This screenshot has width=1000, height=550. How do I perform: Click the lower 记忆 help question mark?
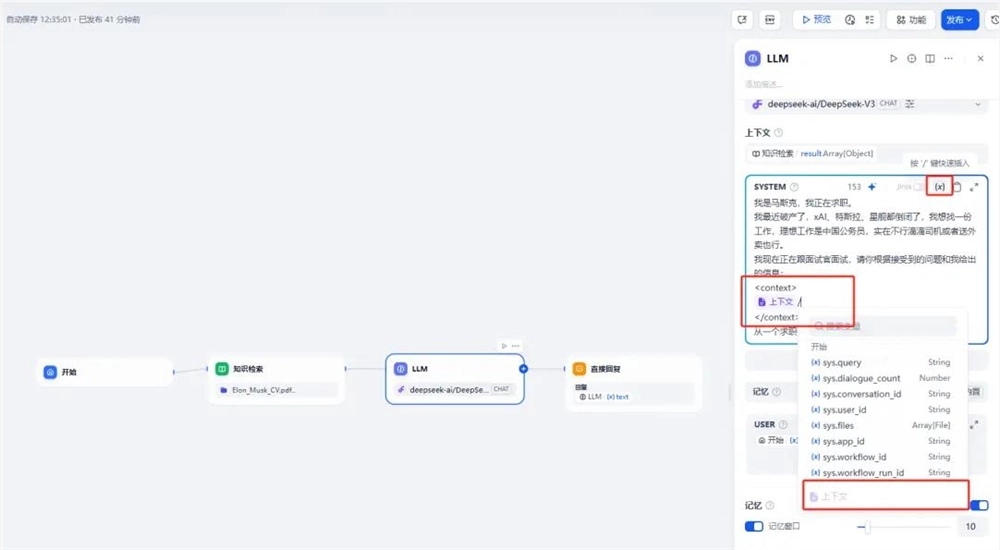pos(770,505)
